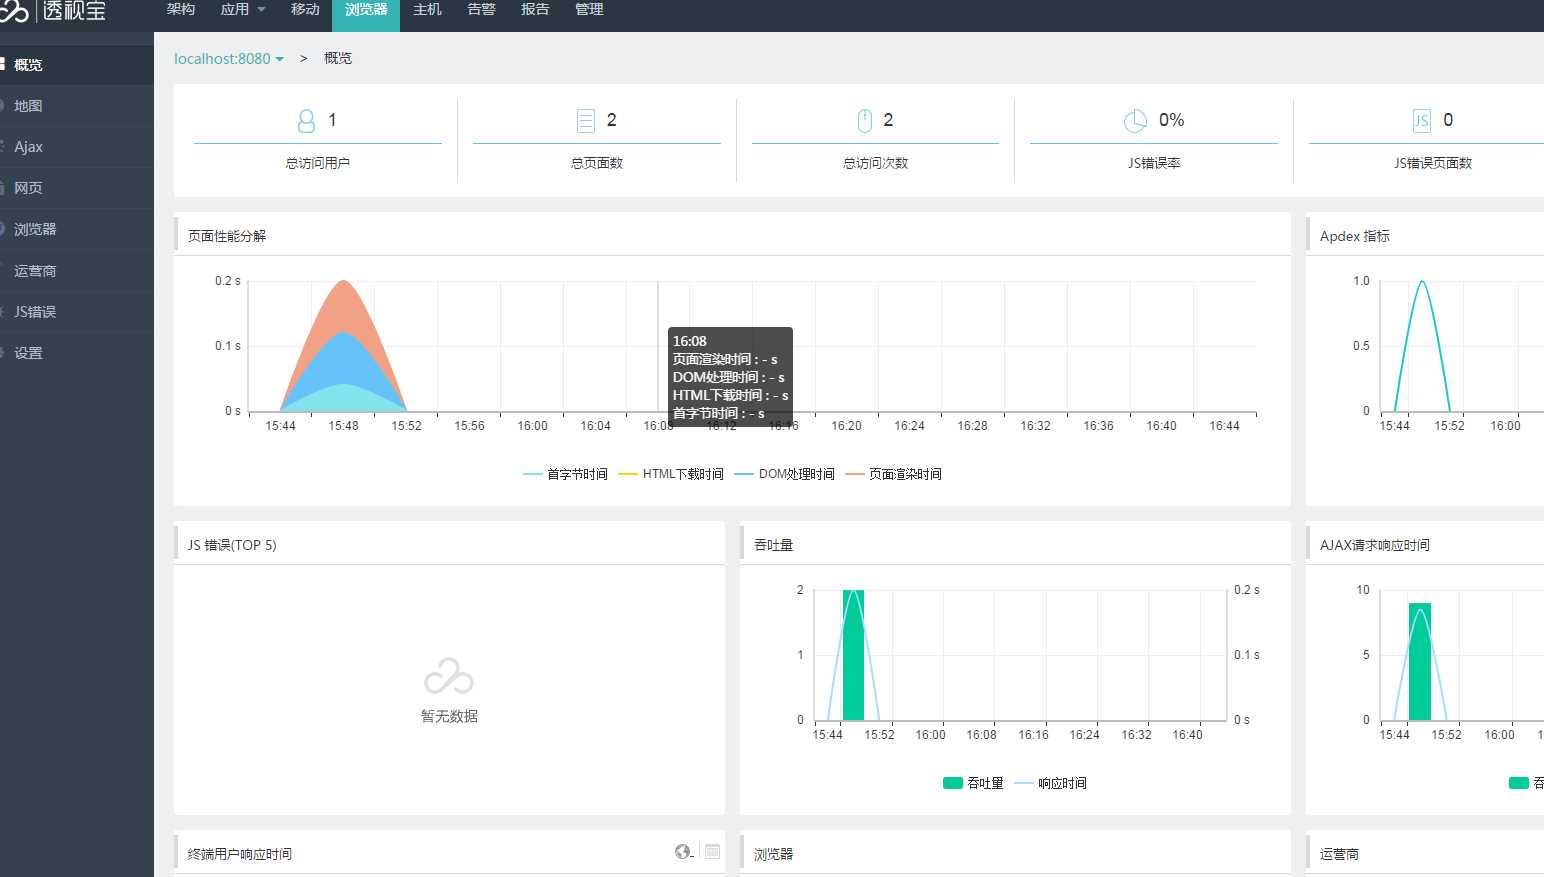
Task: Open 设置 in the sidebar
Action: pos(77,353)
